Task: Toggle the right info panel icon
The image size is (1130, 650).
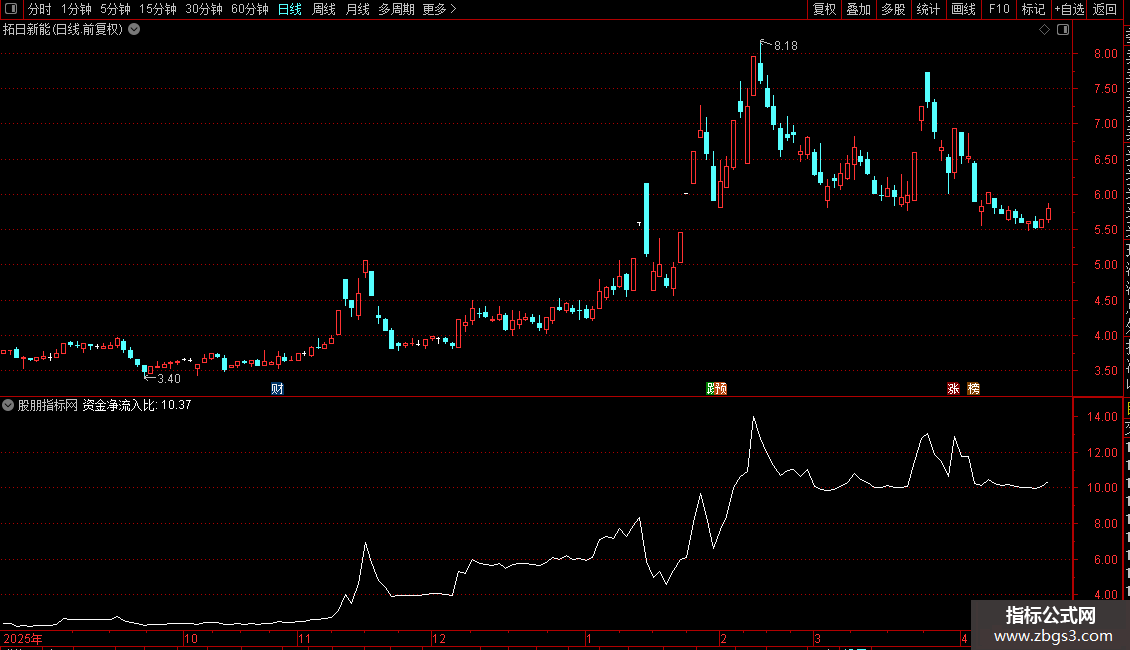Action: point(1063,30)
